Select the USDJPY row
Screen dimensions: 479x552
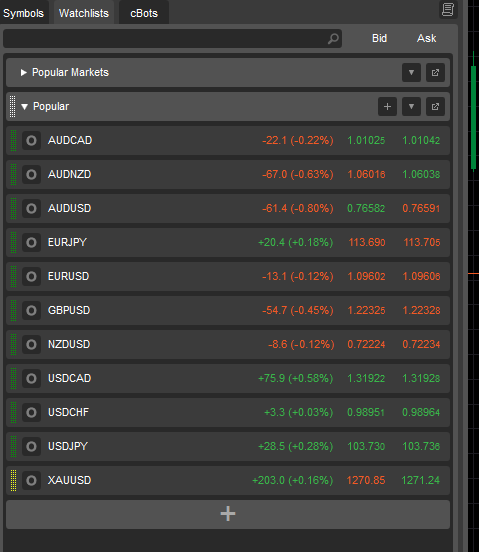point(228,446)
